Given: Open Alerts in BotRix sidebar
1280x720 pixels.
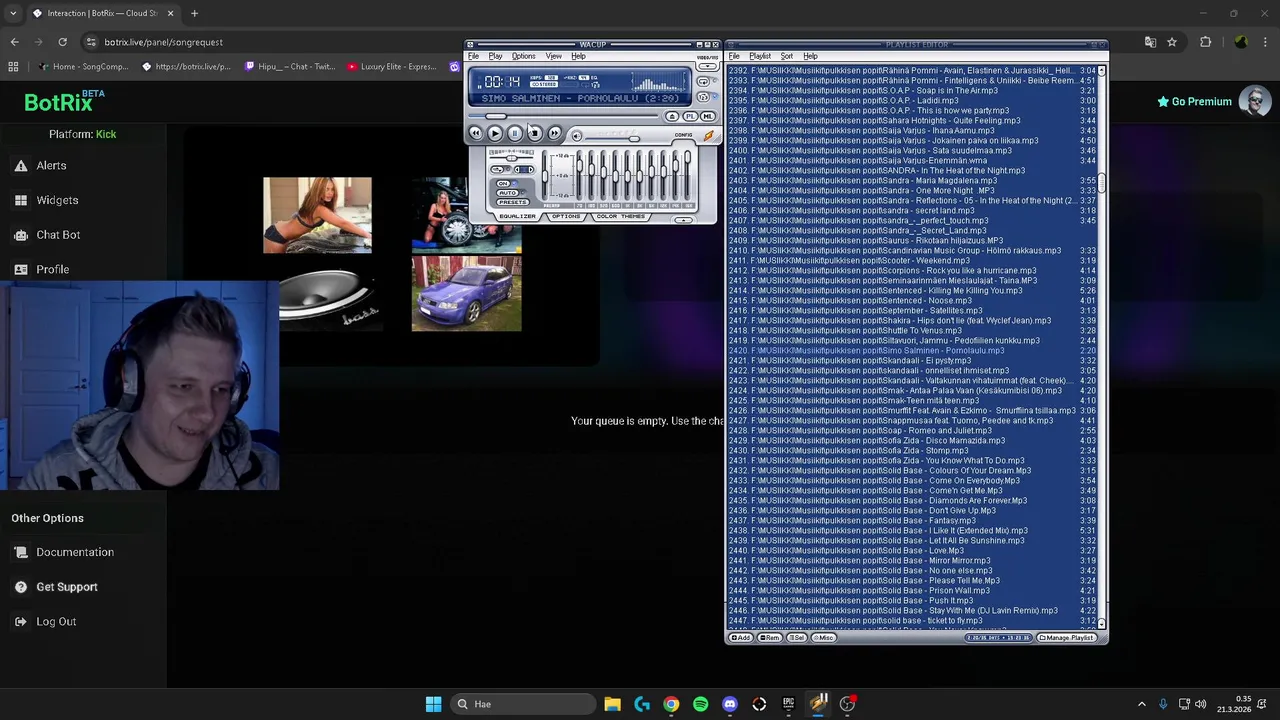Looking at the screenshot, I should pyautogui.click(x=51, y=166).
